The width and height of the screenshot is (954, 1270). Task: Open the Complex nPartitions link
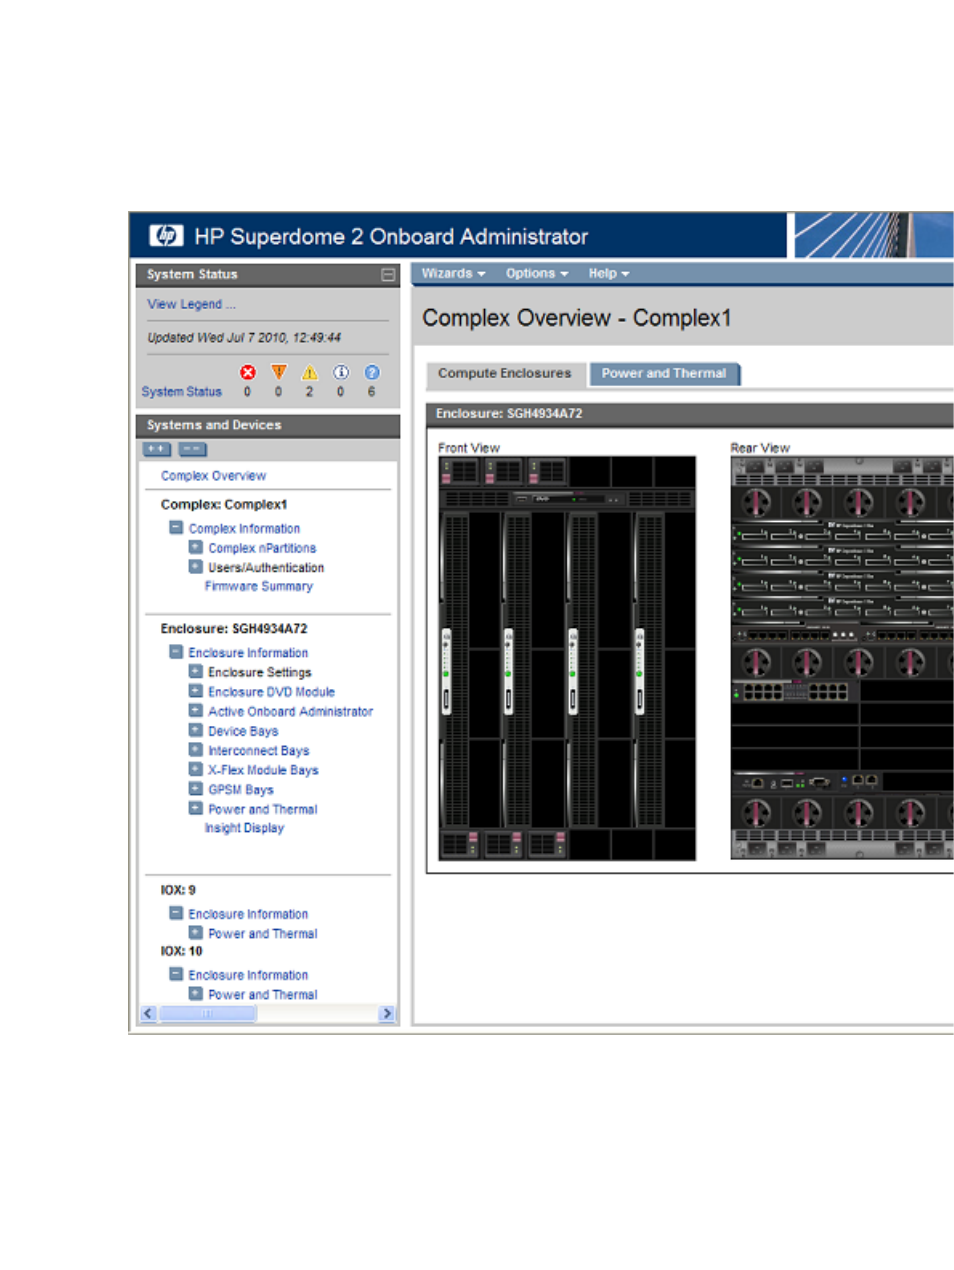(x=262, y=548)
